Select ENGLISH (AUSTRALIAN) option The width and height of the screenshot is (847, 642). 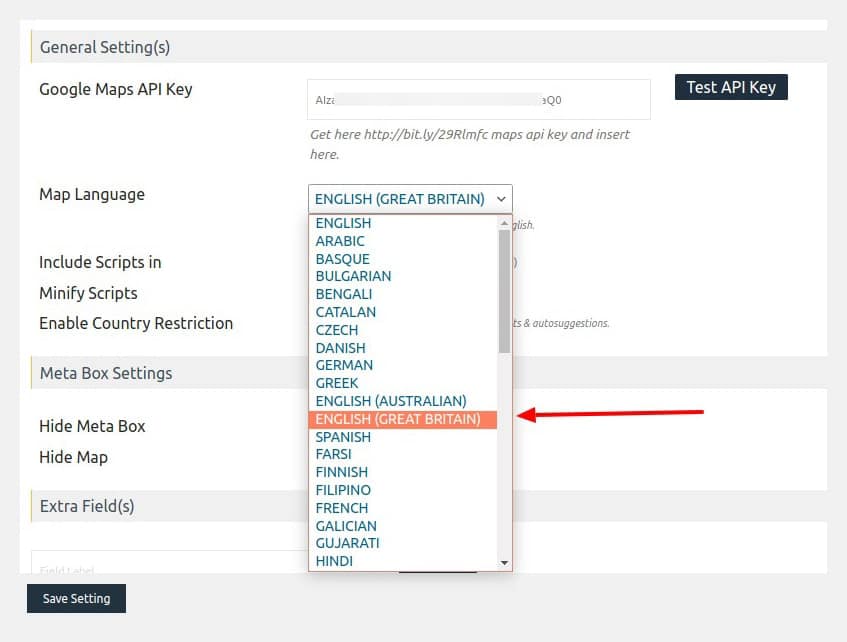pyautogui.click(x=391, y=401)
